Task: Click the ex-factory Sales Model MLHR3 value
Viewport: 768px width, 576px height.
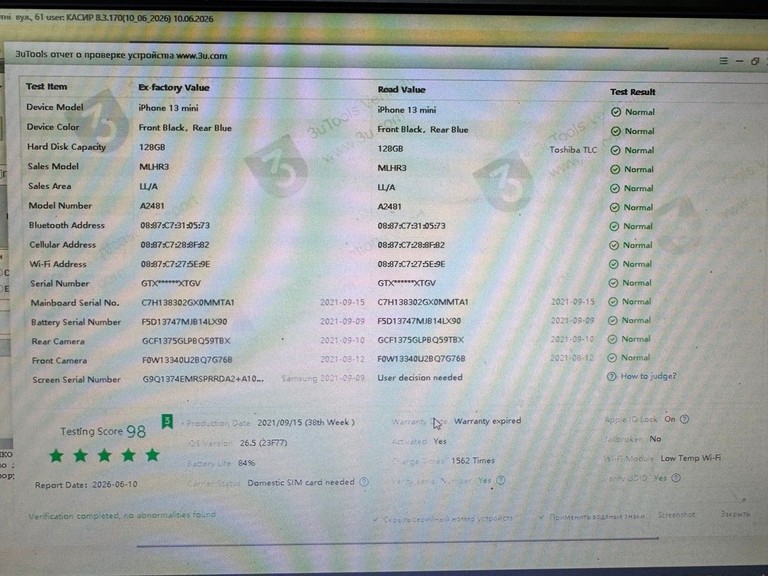Action: click(154, 167)
